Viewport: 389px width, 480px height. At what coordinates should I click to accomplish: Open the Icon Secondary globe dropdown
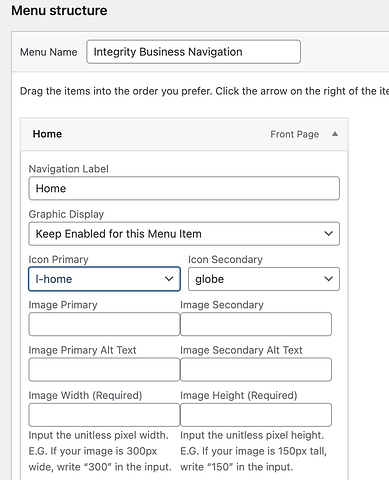tap(264, 279)
